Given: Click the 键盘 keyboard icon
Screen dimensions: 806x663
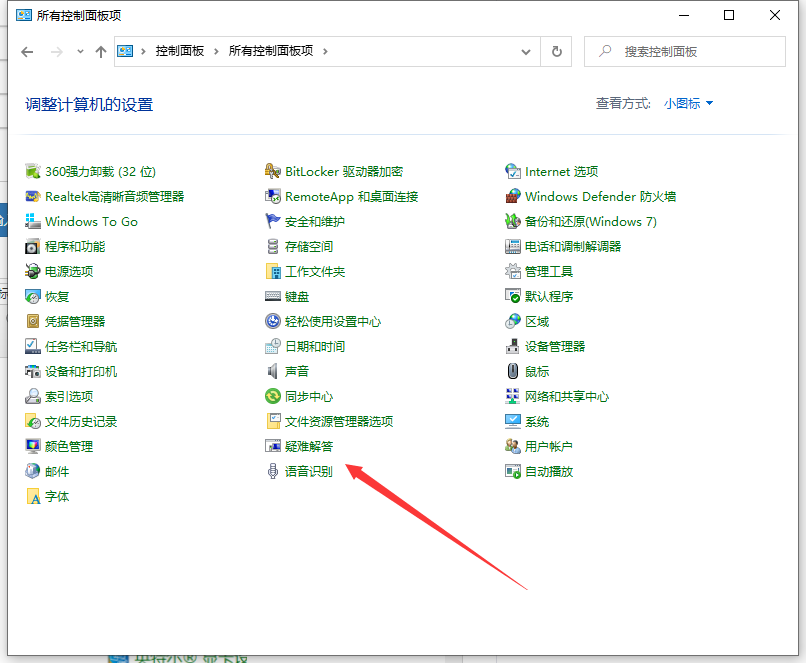Looking at the screenshot, I should (x=273, y=296).
